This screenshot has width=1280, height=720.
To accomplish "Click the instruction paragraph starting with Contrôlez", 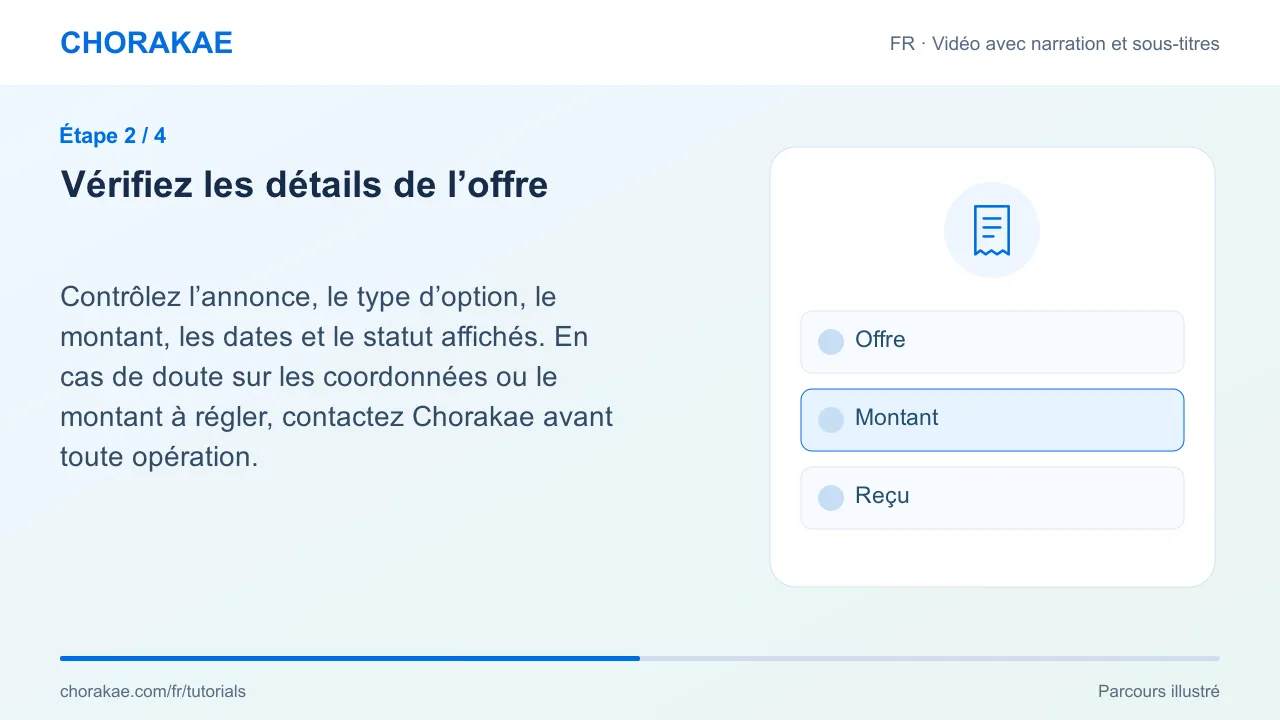I will point(337,377).
